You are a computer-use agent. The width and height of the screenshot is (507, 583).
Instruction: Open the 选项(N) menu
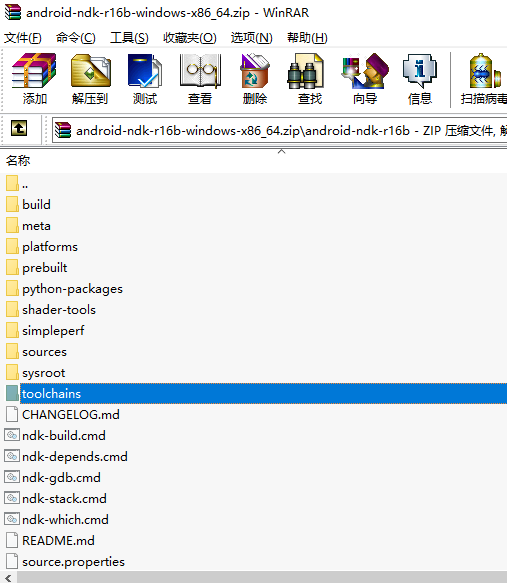click(x=252, y=38)
